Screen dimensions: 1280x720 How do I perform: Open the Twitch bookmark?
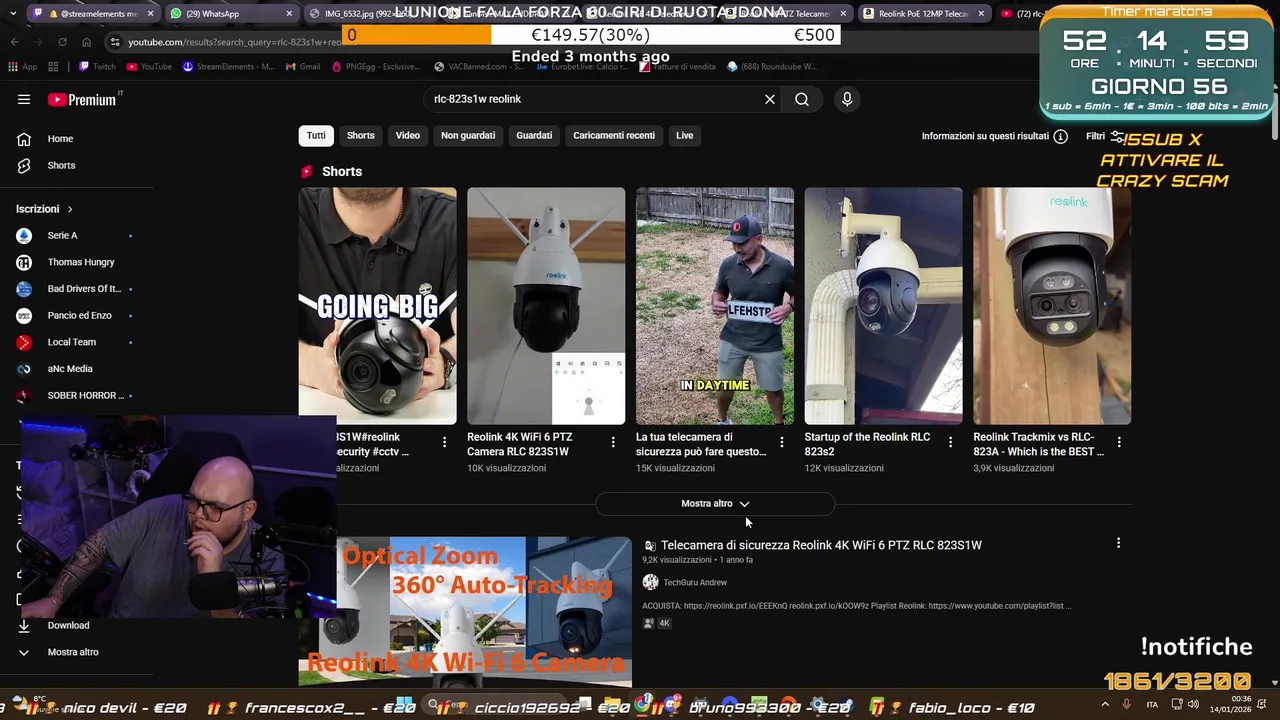[97, 67]
